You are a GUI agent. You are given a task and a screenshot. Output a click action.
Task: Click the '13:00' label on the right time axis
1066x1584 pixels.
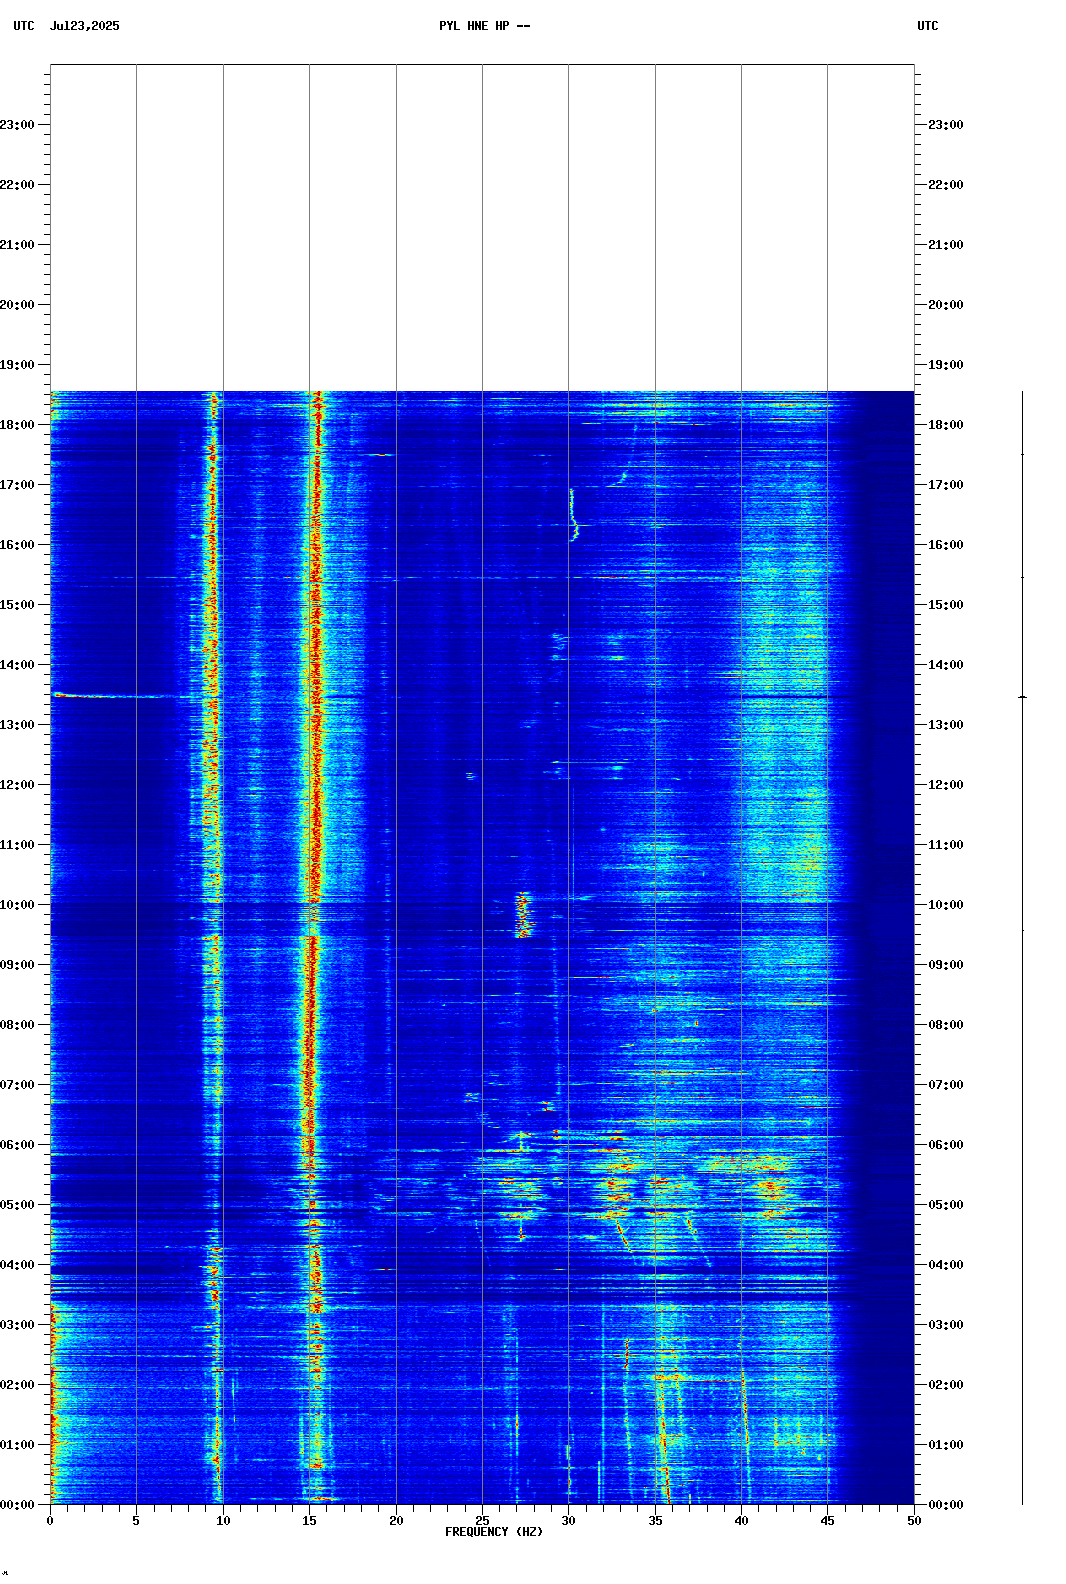pos(946,725)
